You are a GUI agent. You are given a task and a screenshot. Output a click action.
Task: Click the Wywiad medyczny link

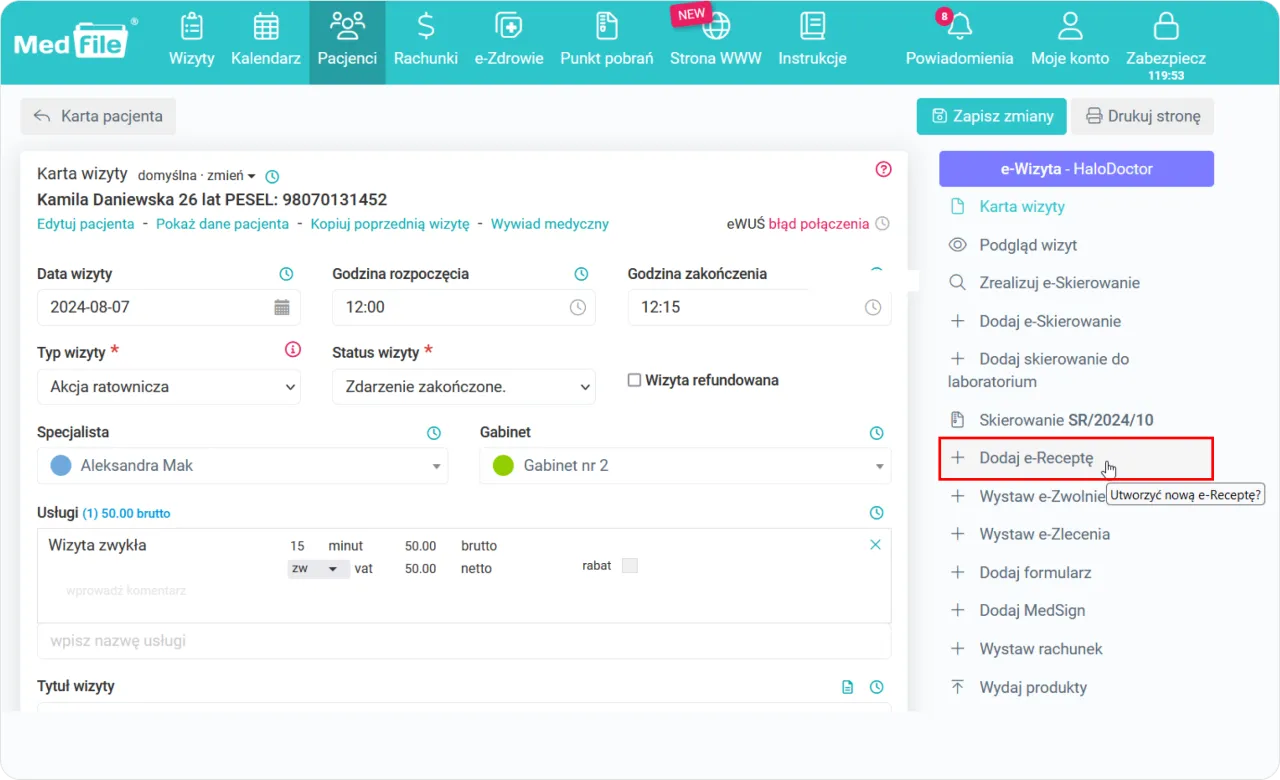coord(549,224)
